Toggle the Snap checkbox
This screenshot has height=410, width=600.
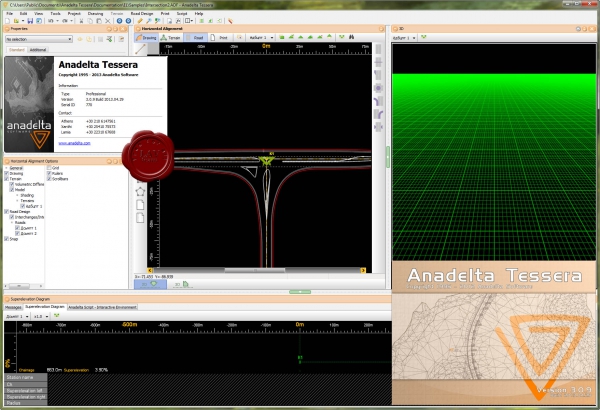click(7, 238)
